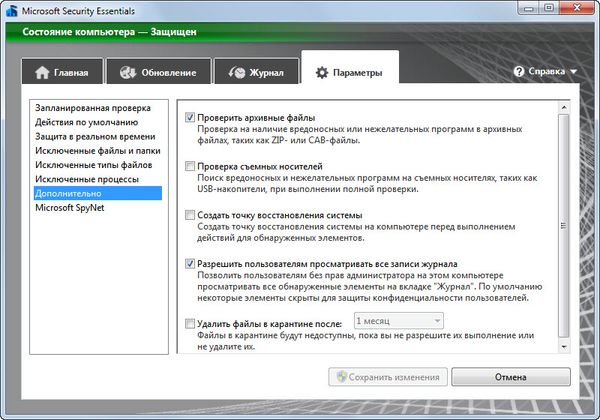
Task: Minimize the Security Essentials window
Action: [529, 8]
